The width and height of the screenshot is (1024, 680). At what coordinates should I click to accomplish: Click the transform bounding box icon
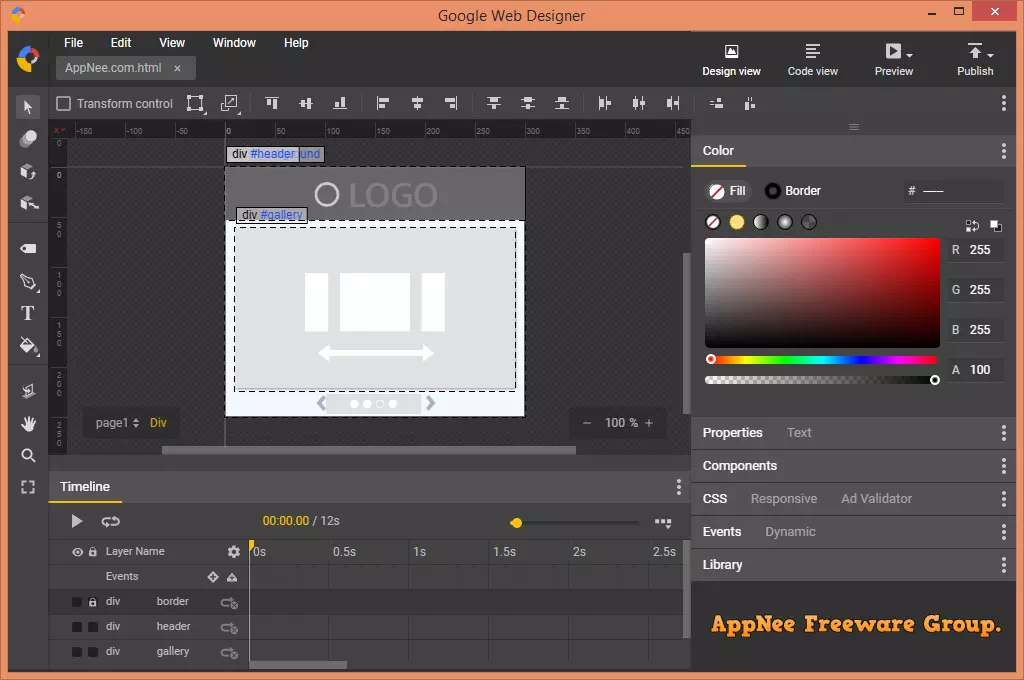195,103
